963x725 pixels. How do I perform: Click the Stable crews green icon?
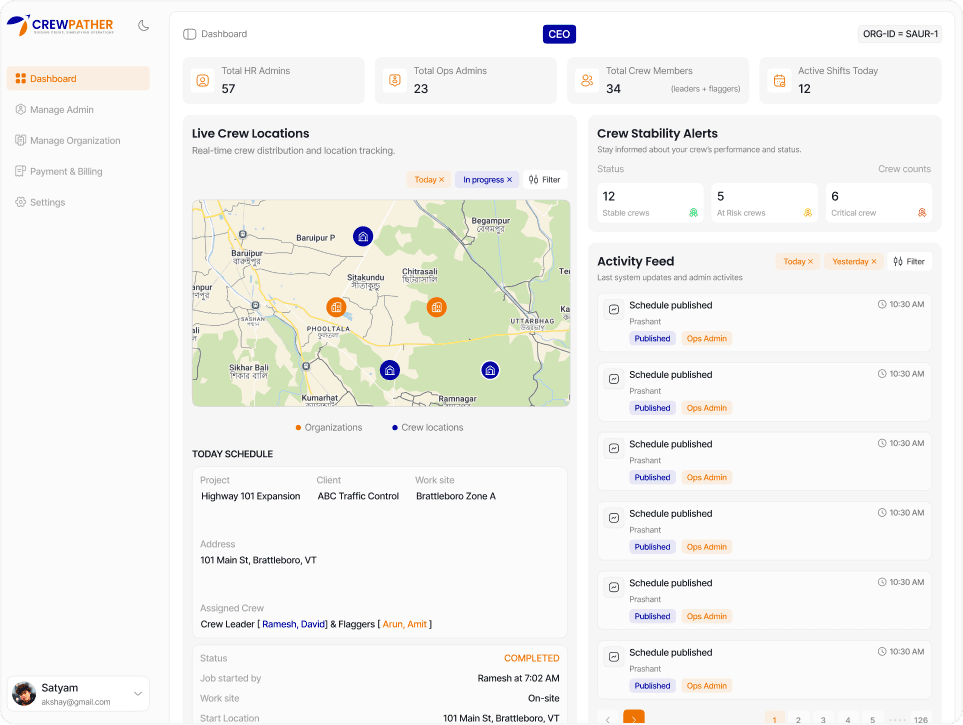click(x=693, y=213)
